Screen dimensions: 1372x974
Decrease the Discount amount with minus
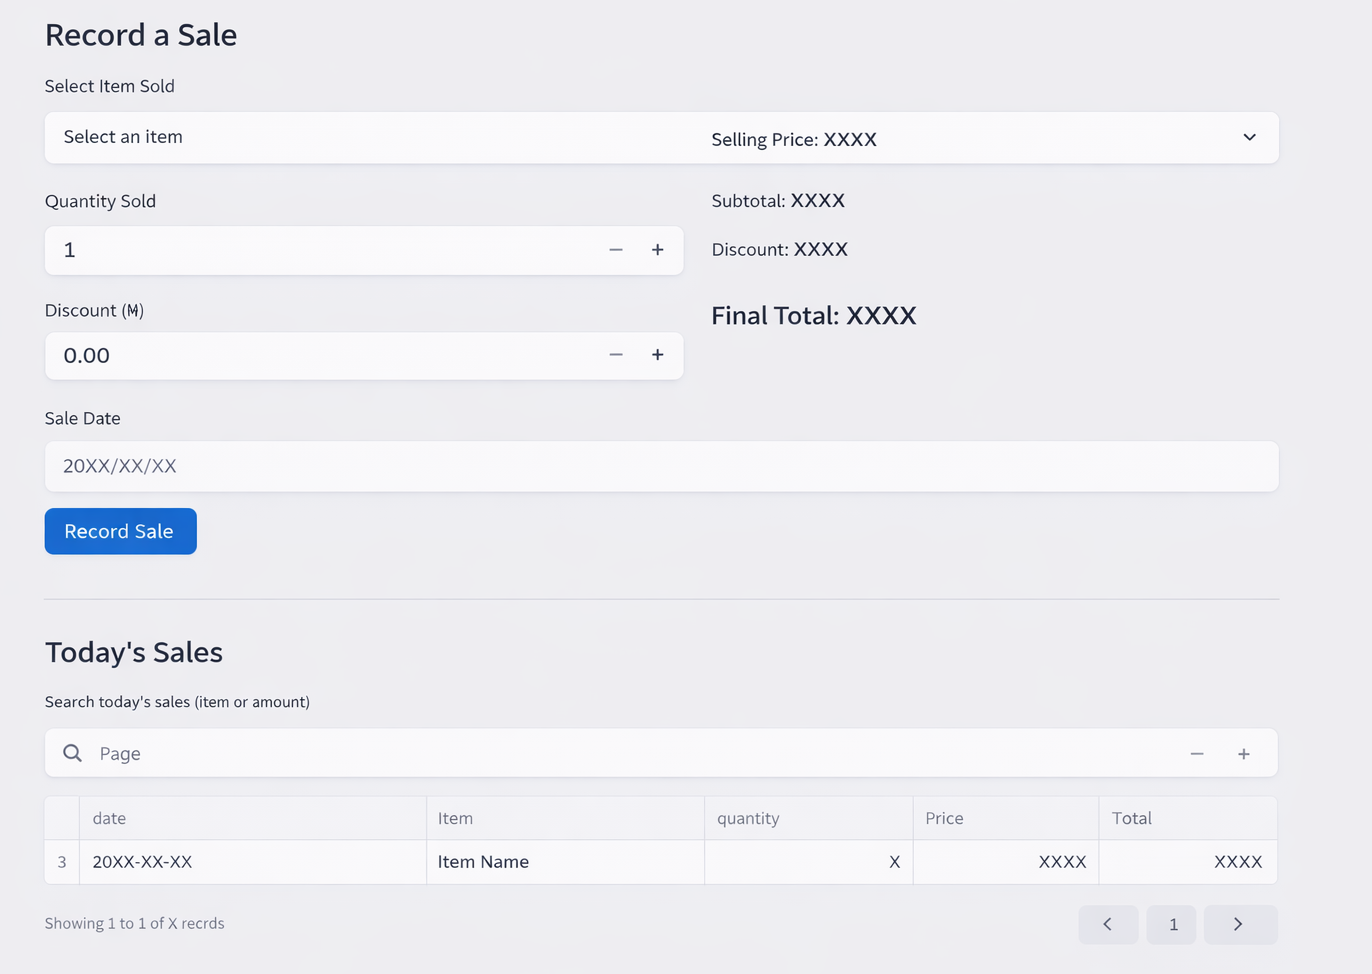pos(616,355)
